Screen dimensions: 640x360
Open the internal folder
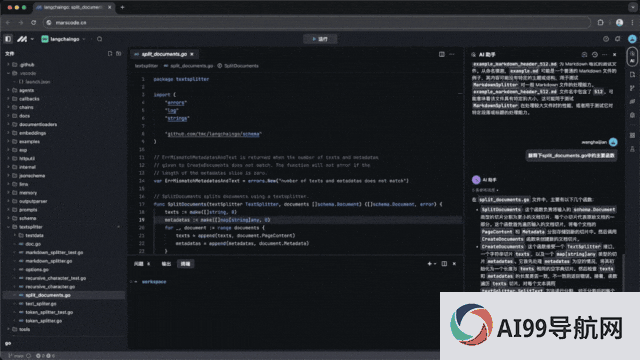tap(27, 167)
